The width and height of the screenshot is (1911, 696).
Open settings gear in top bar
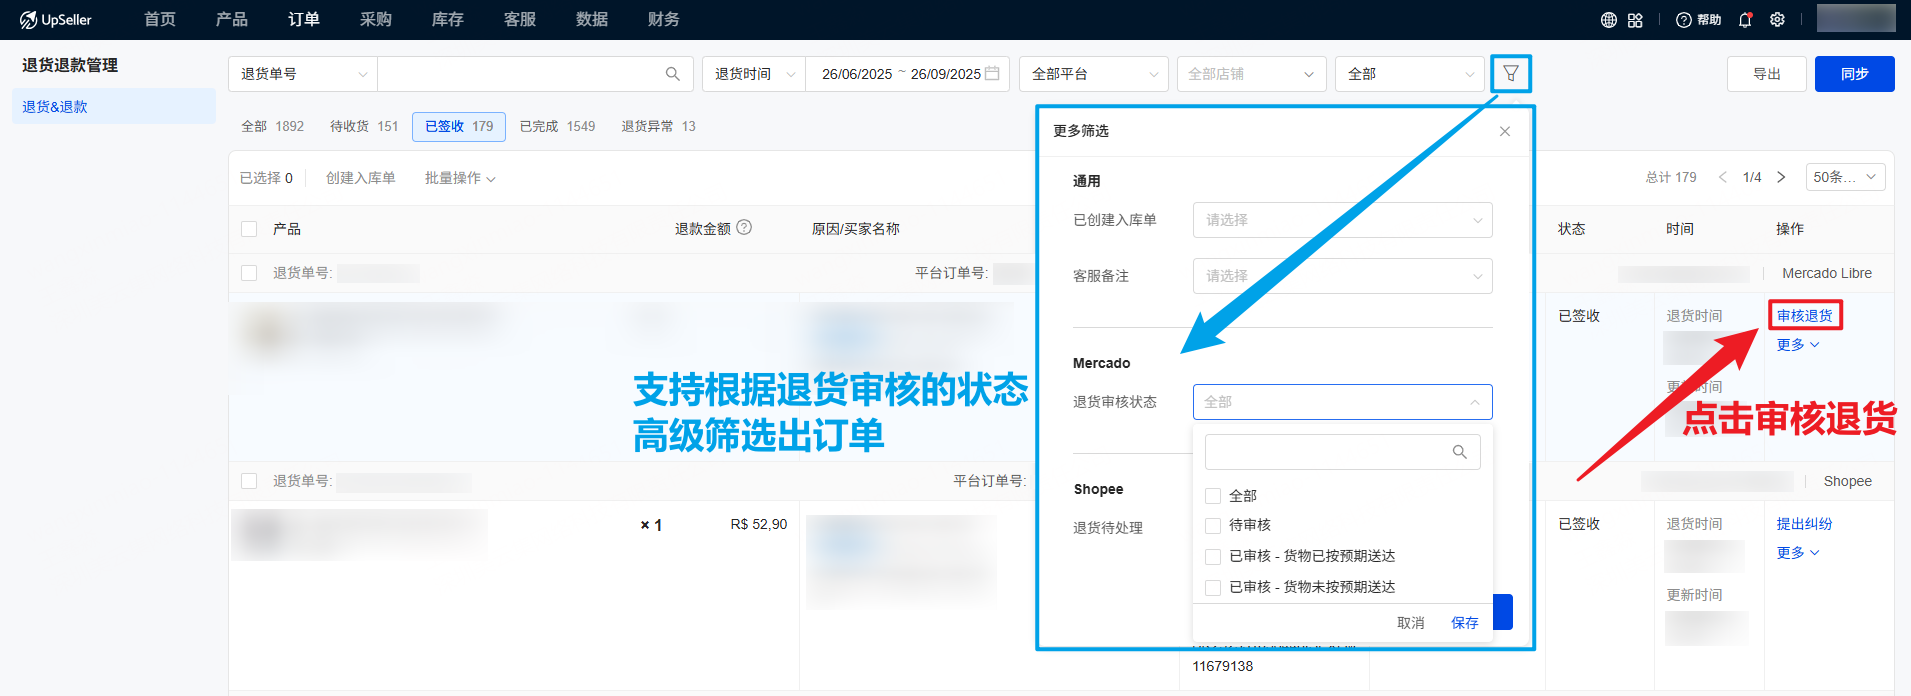[1777, 20]
